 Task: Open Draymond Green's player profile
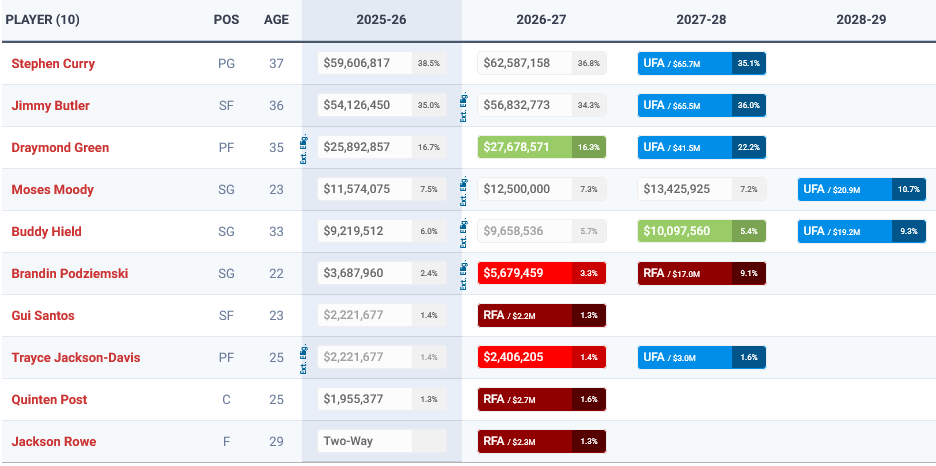coord(60,148)
